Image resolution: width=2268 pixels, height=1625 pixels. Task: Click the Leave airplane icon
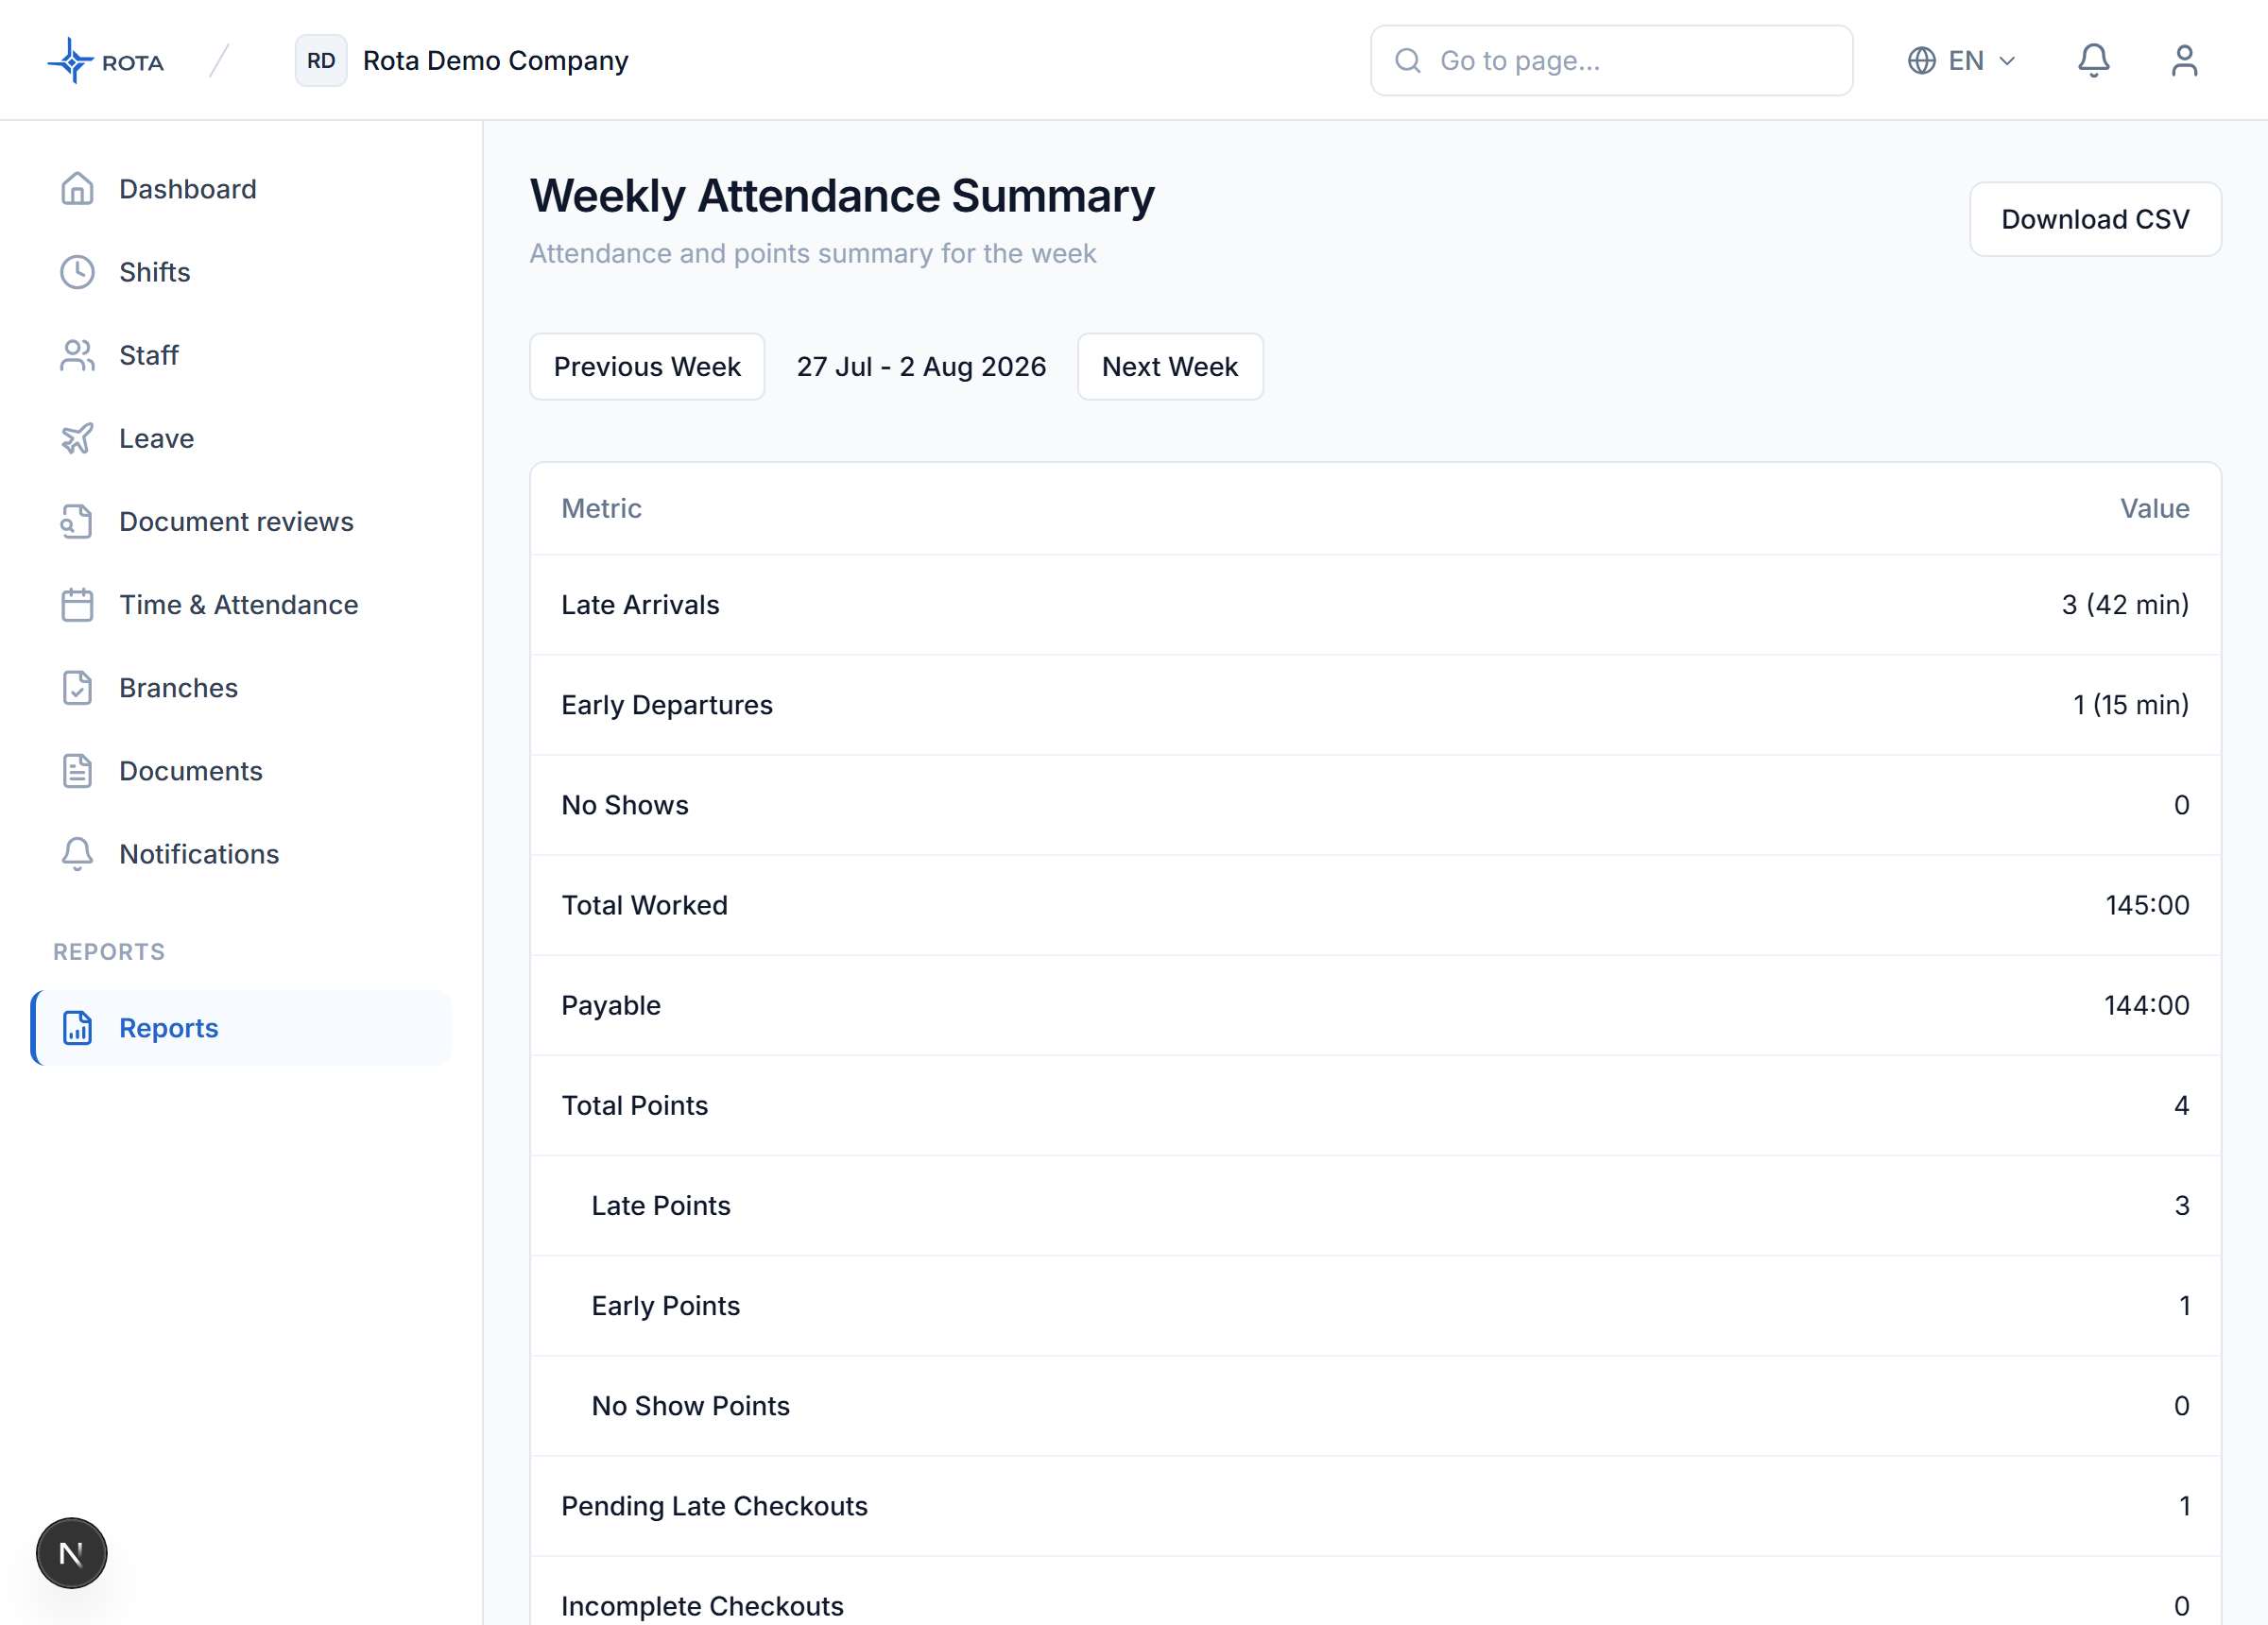(x=77, y=438)
